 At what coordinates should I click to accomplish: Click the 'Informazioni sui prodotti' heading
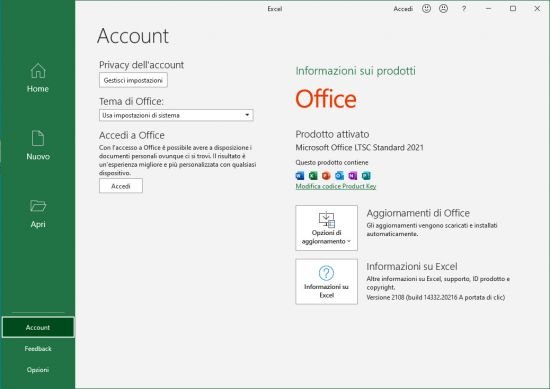[x=355, y=71]
